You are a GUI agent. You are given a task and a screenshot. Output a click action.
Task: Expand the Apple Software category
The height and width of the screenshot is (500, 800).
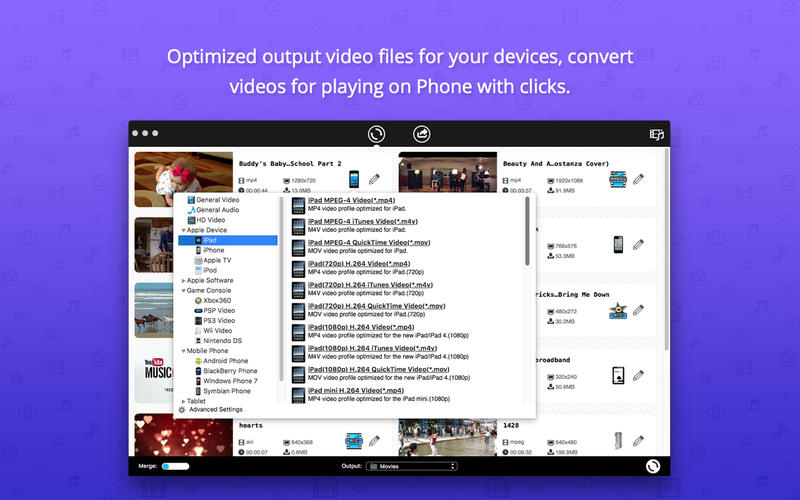[x=183, y=281]
